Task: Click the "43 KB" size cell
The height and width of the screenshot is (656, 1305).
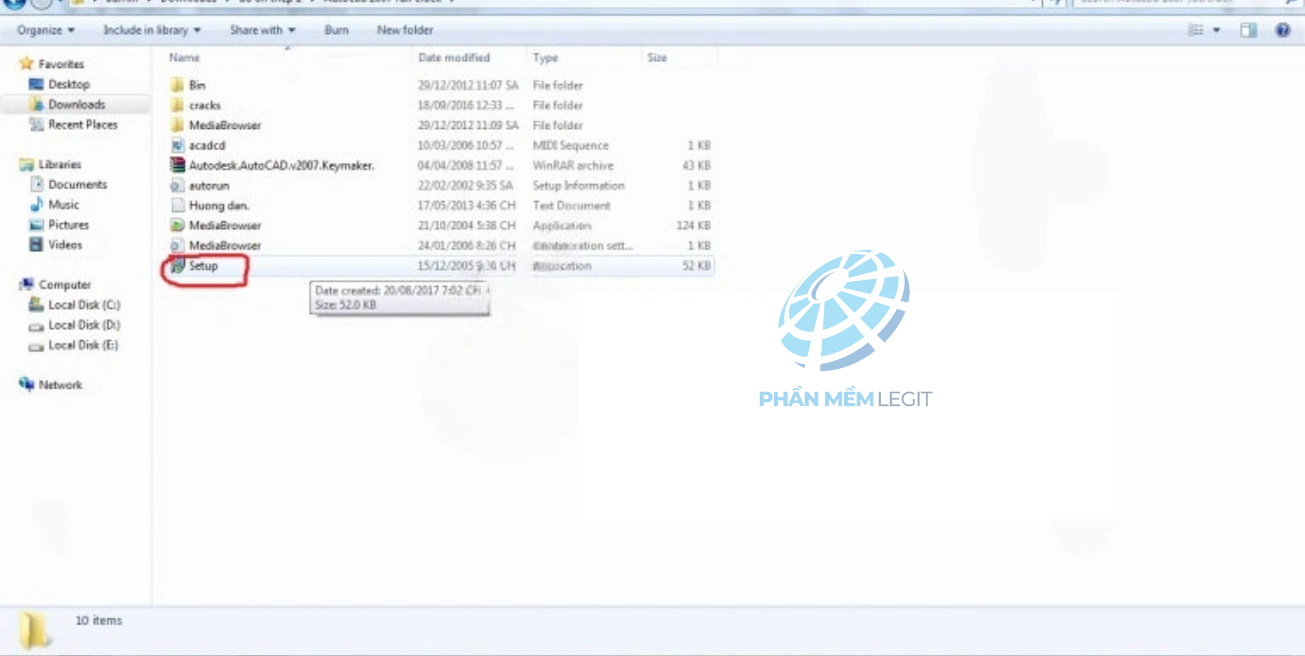Action: [697, 165]
